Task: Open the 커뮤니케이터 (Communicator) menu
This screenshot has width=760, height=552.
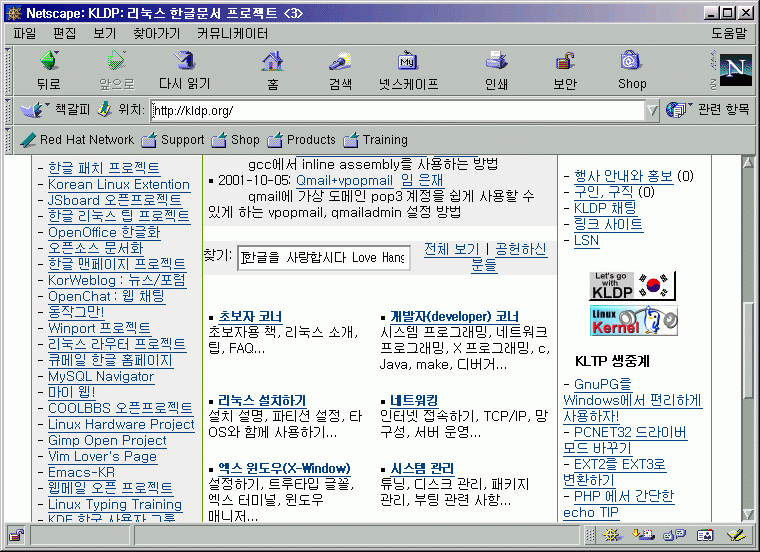Action: click(x=232, y=33)
